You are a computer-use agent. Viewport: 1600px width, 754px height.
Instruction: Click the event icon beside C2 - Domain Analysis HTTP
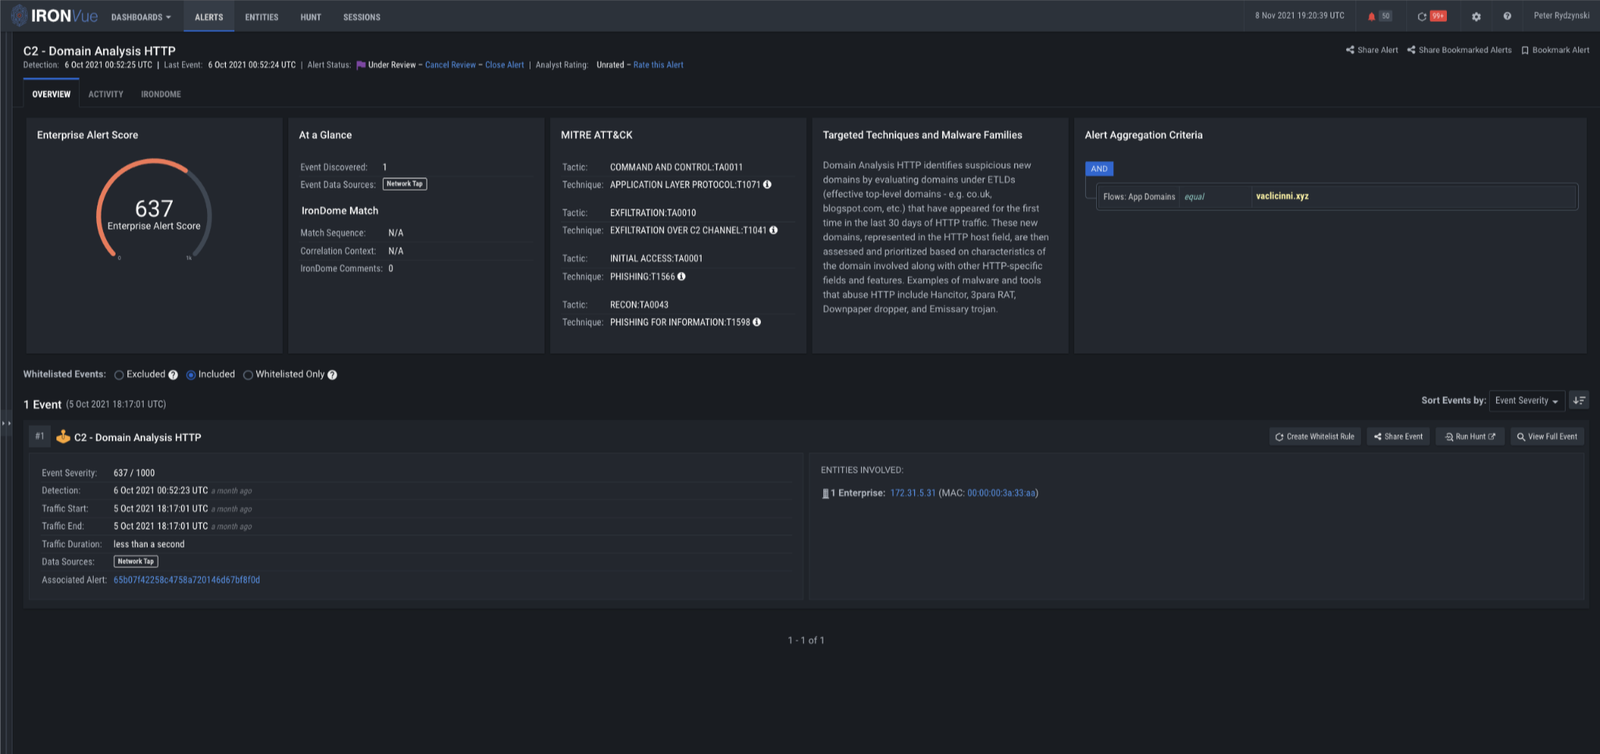(x=63, y=437)
